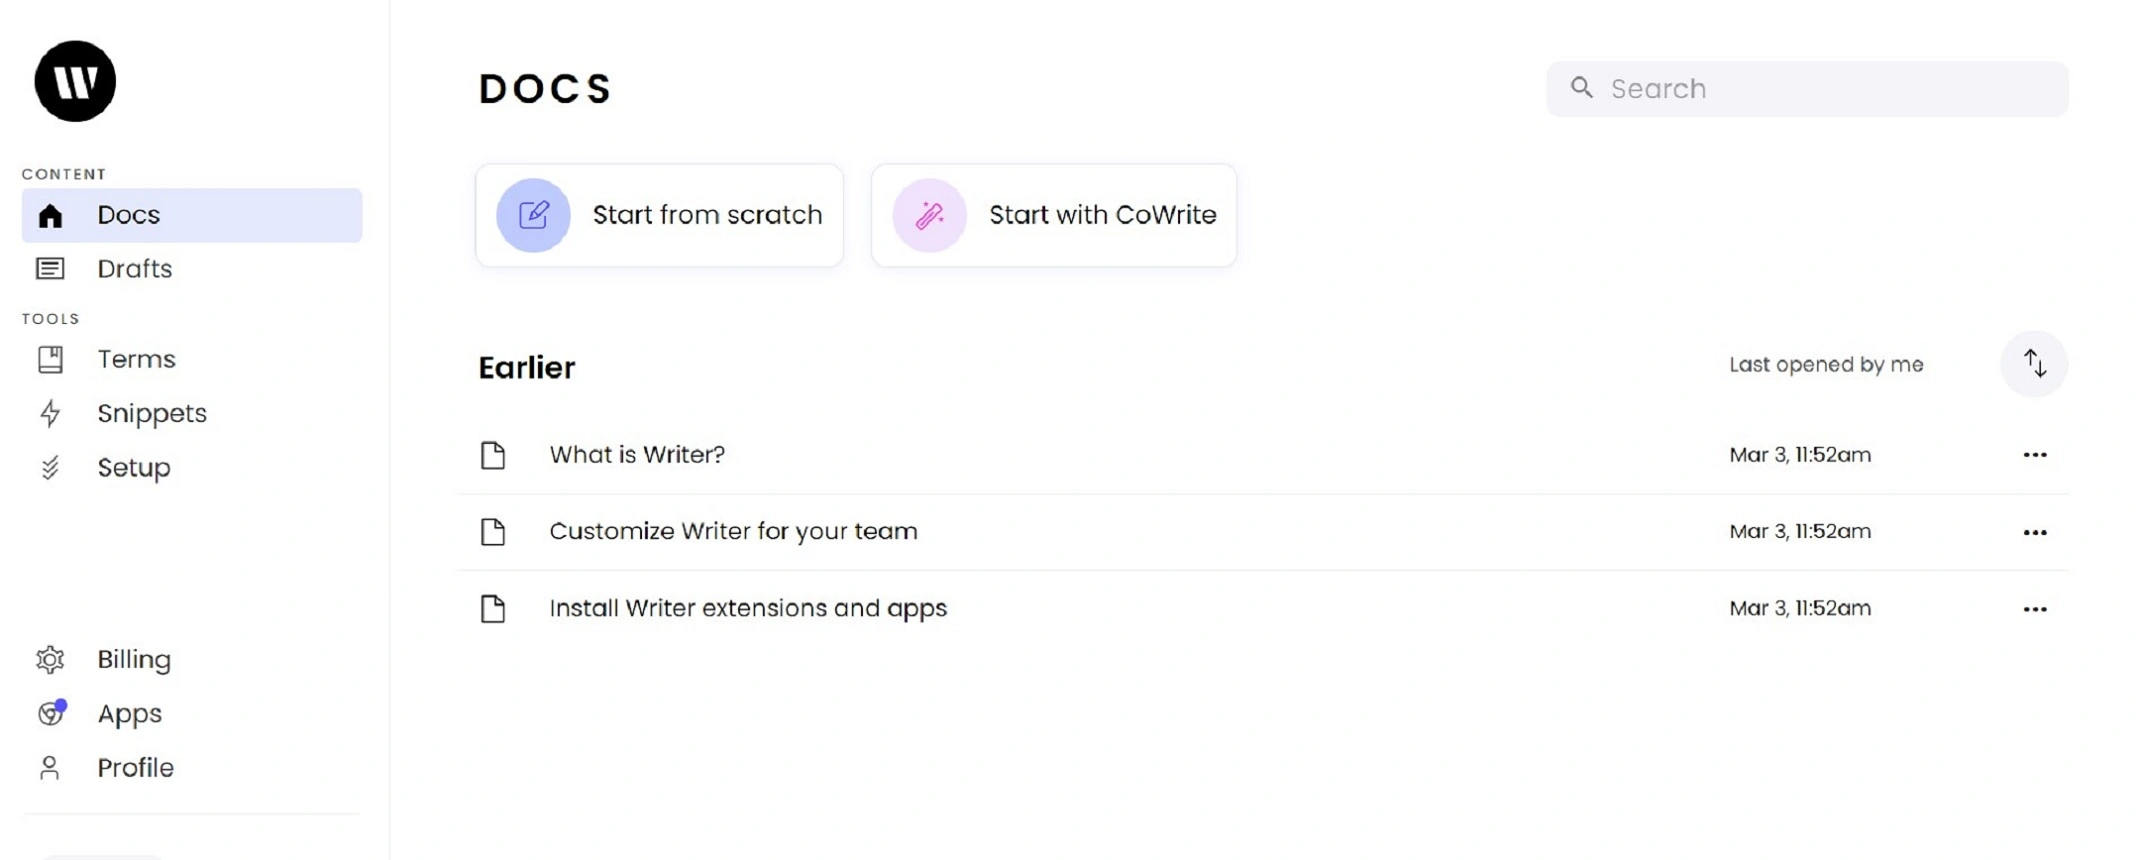This screenshot has width=2144, height=860.
Task: Click the file icon beside Customize Writer for your team
Action: point(493,531)
